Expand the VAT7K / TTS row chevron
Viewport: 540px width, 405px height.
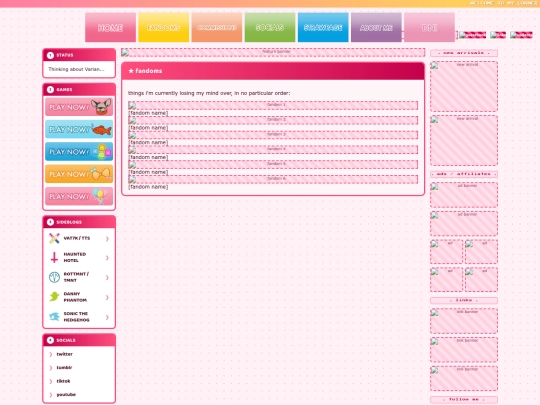107,239
